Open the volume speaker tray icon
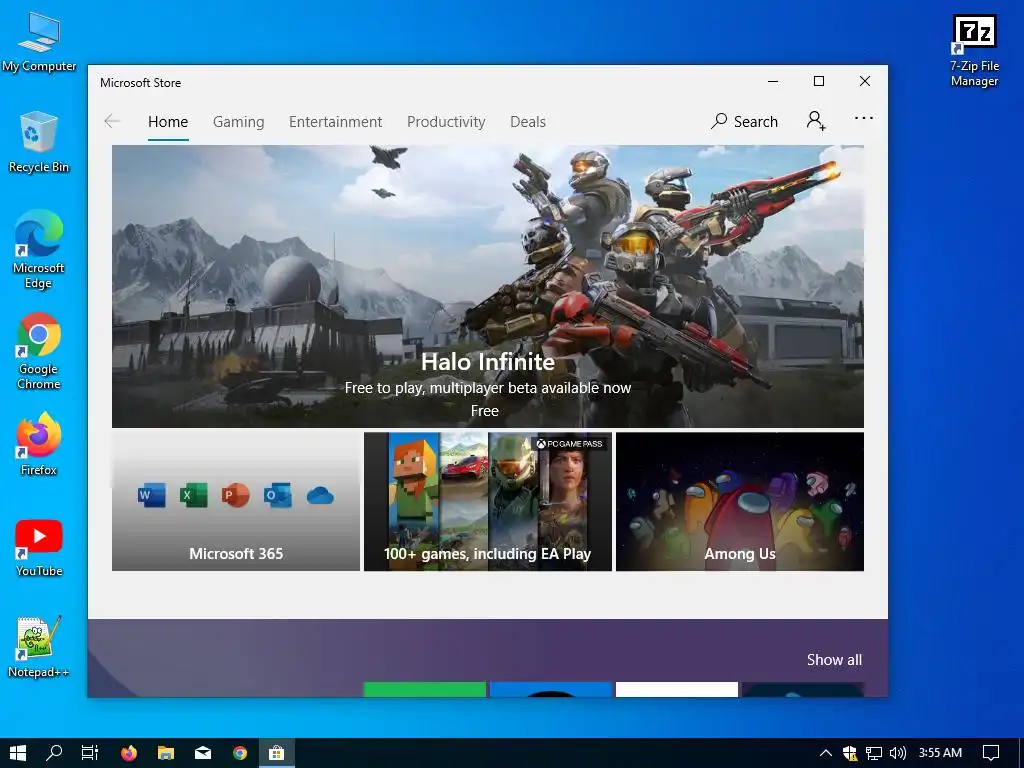 point(898,753)
